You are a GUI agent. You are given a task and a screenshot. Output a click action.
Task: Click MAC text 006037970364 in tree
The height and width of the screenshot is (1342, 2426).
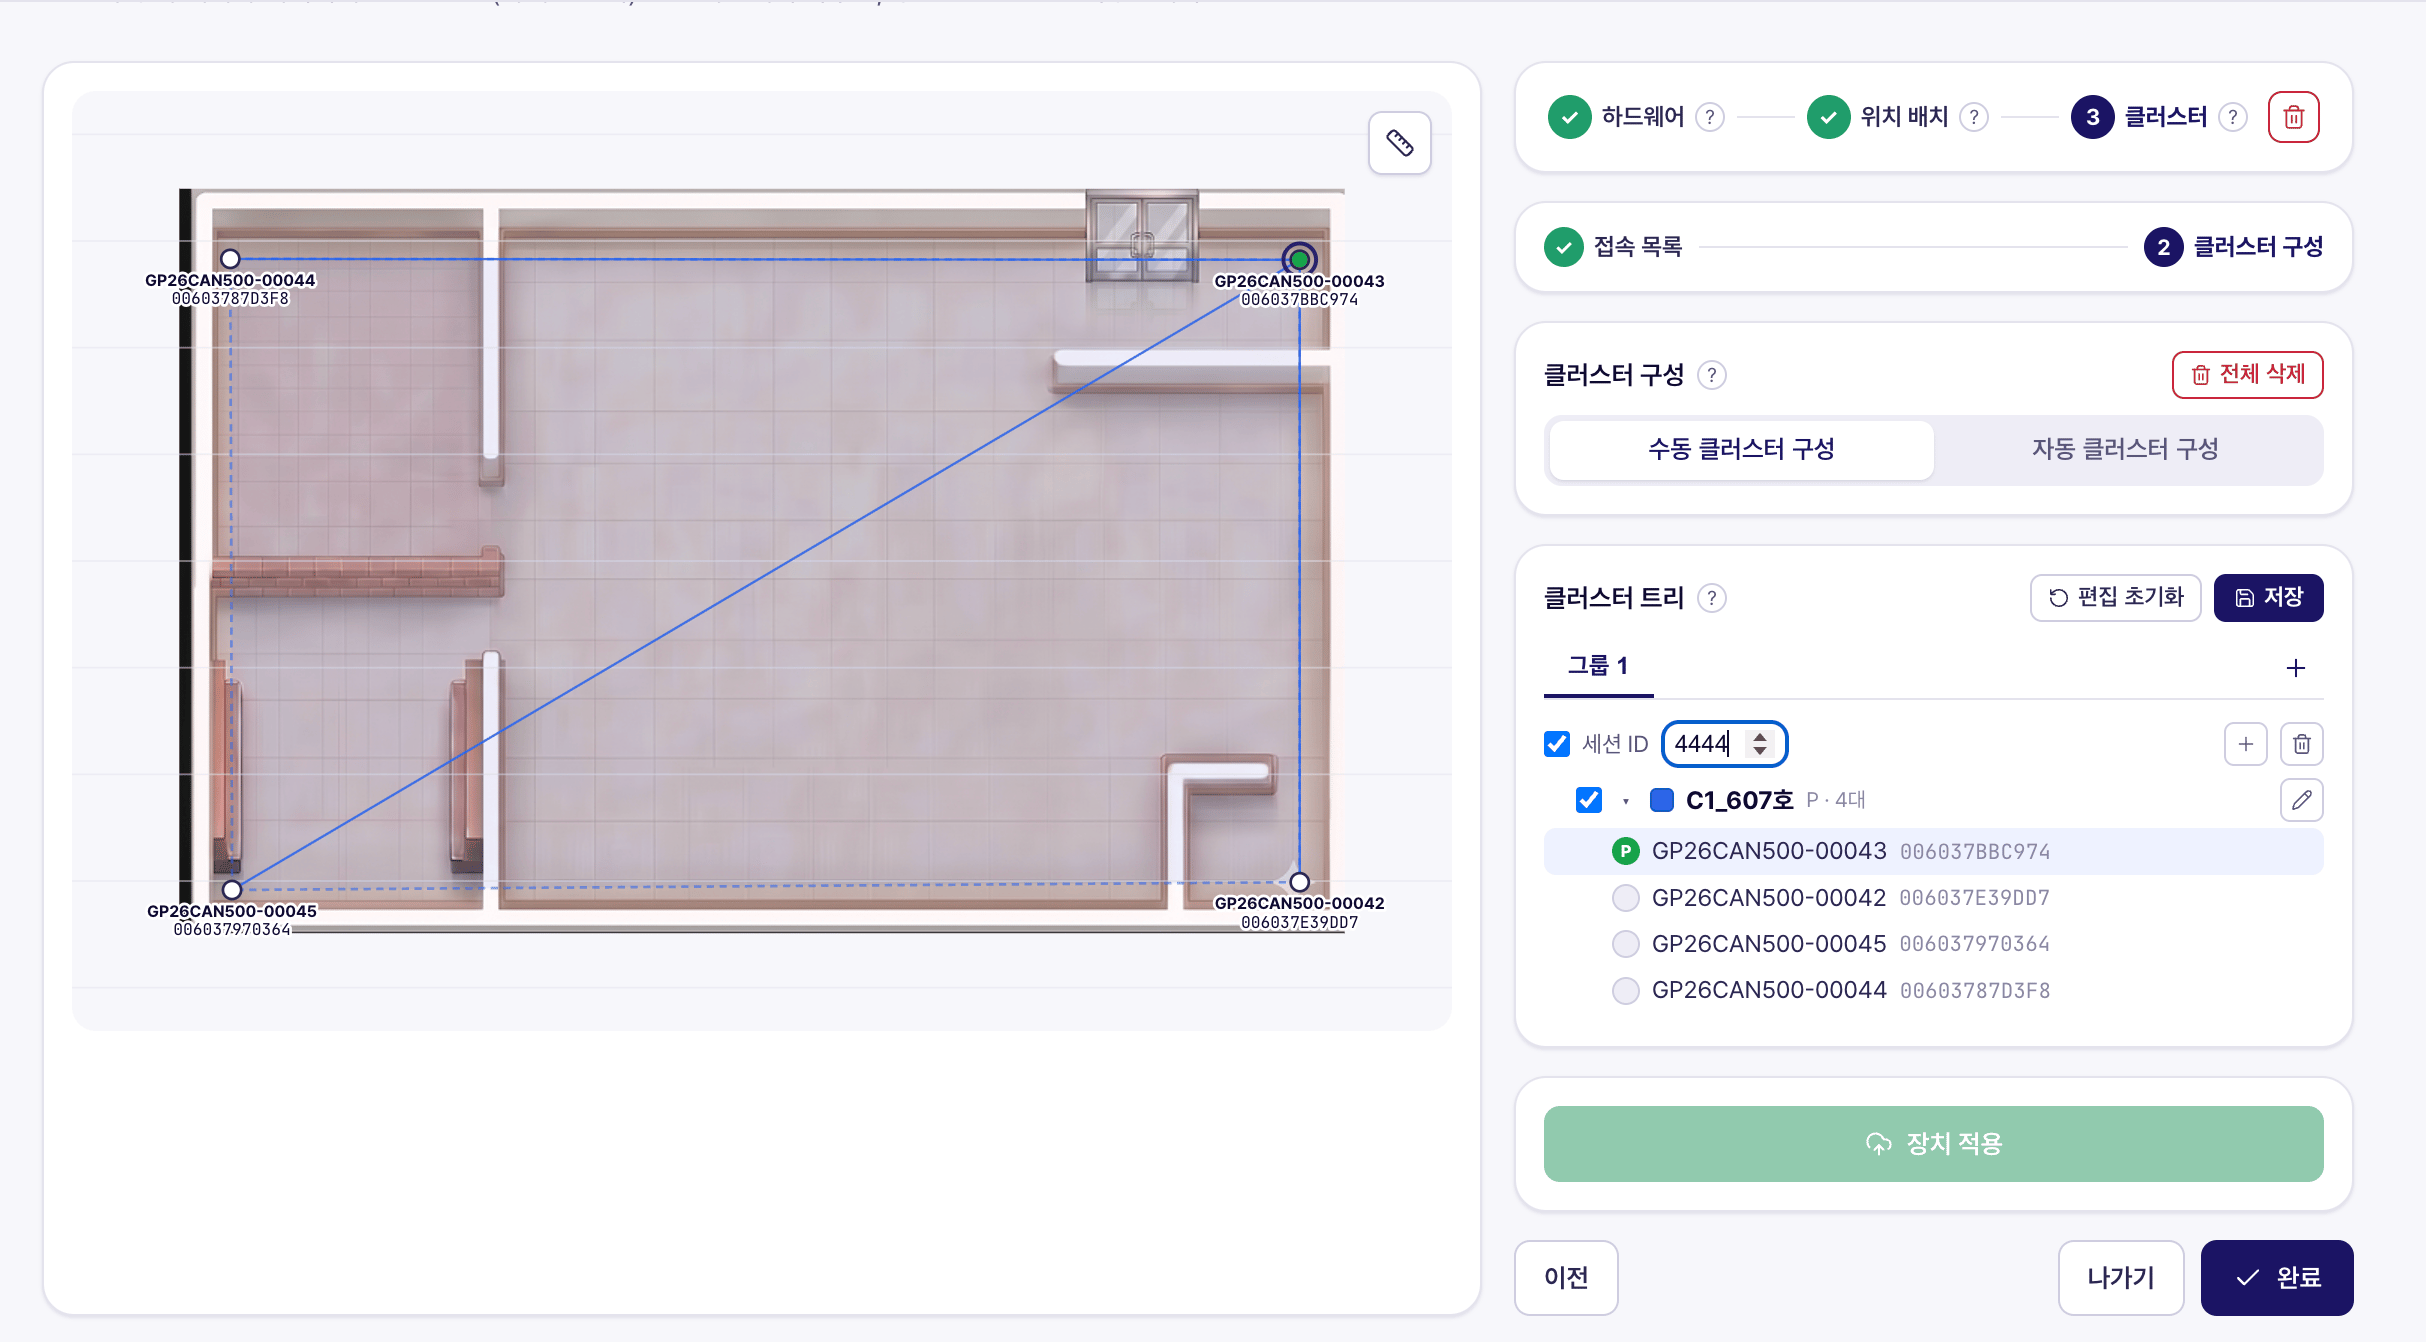pos(1975,945)
